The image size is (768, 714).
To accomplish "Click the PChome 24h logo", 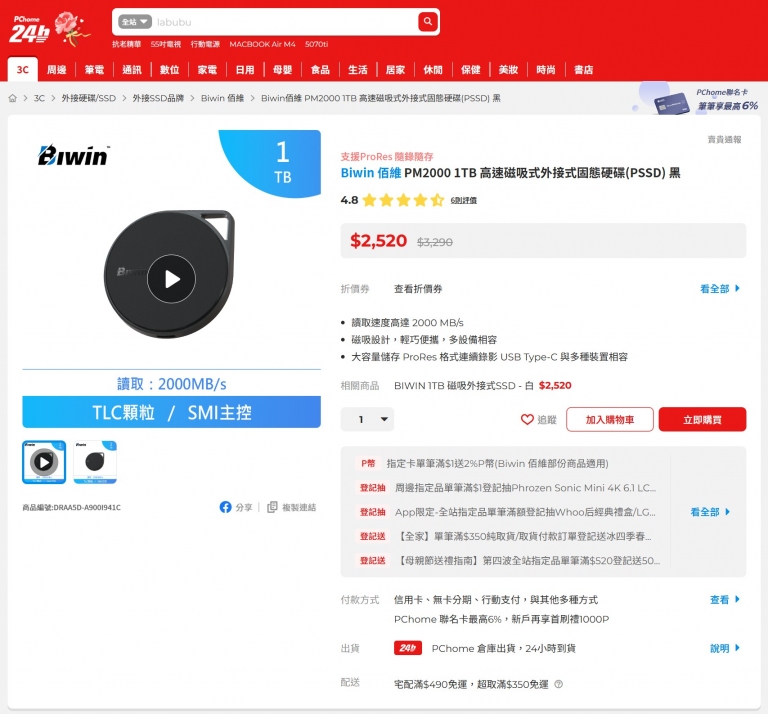I will click(29, 29).
